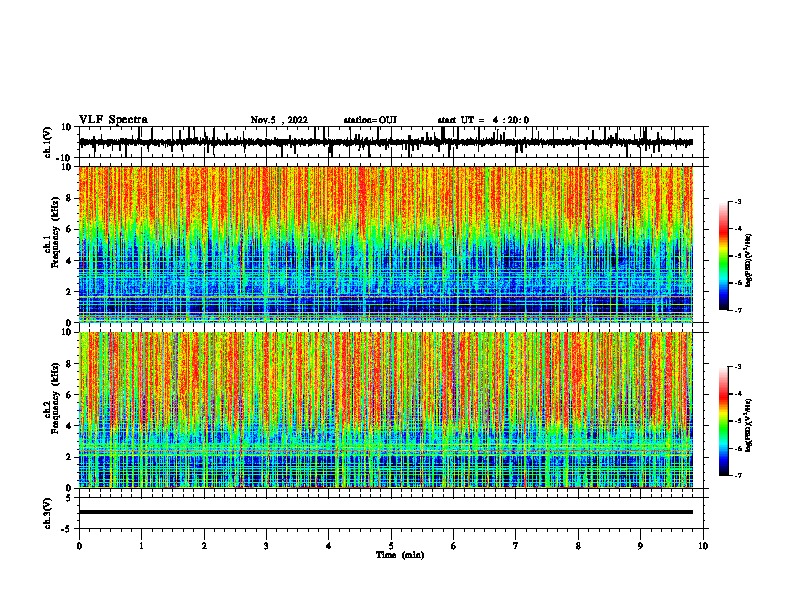Pick the ch.1 spectrogram color bar
This screenshot has width=792, height=612.
(x=723, y=256)
